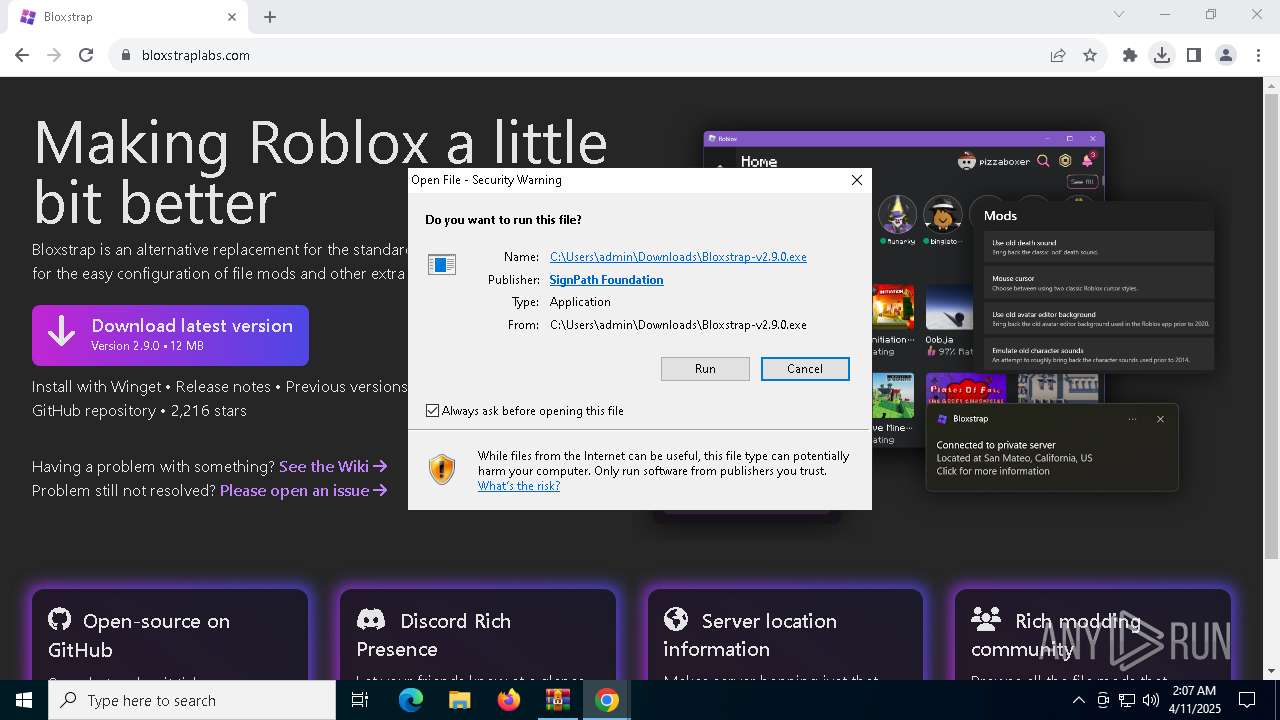Close the Bloxstrap browser tab
Image resolution: width=1280 pixels, height=720 pixels.
[x=232, y=17]
